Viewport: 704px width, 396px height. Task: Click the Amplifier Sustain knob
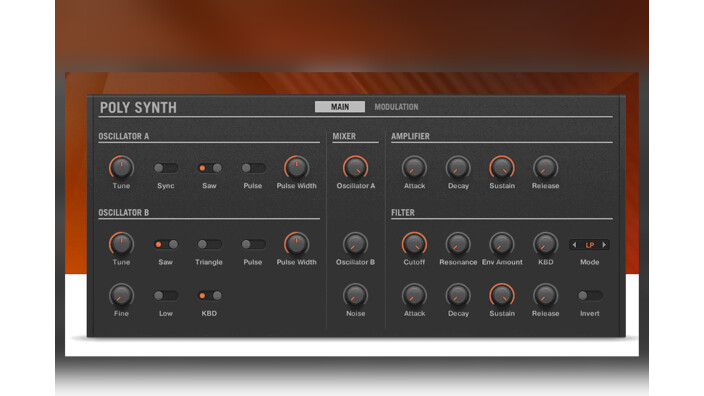(x=502, y=168)
